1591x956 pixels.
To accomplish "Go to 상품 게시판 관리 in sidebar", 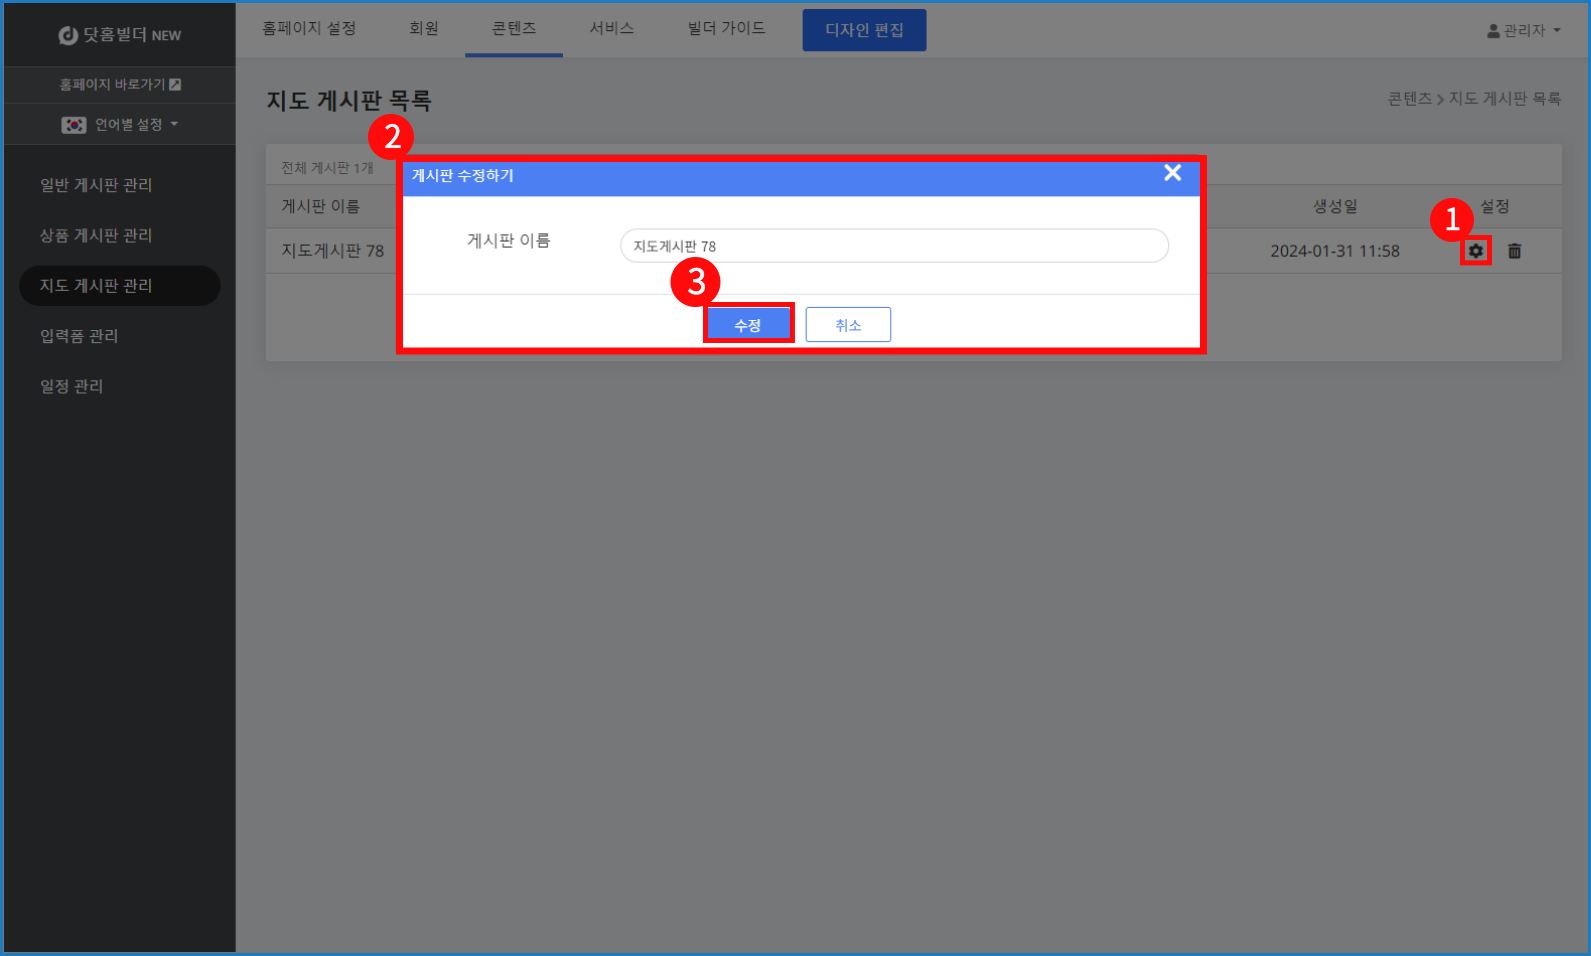I will [x=96, y=235].
